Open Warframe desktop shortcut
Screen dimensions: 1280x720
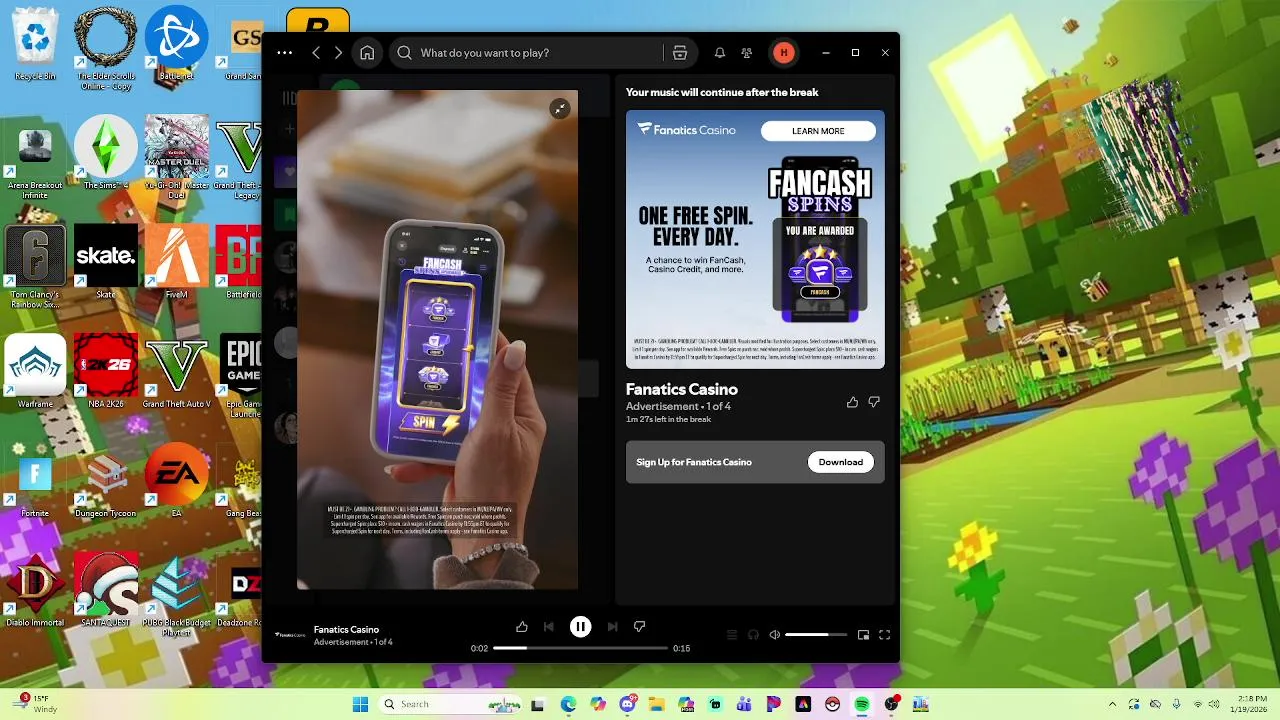[35, 372]
